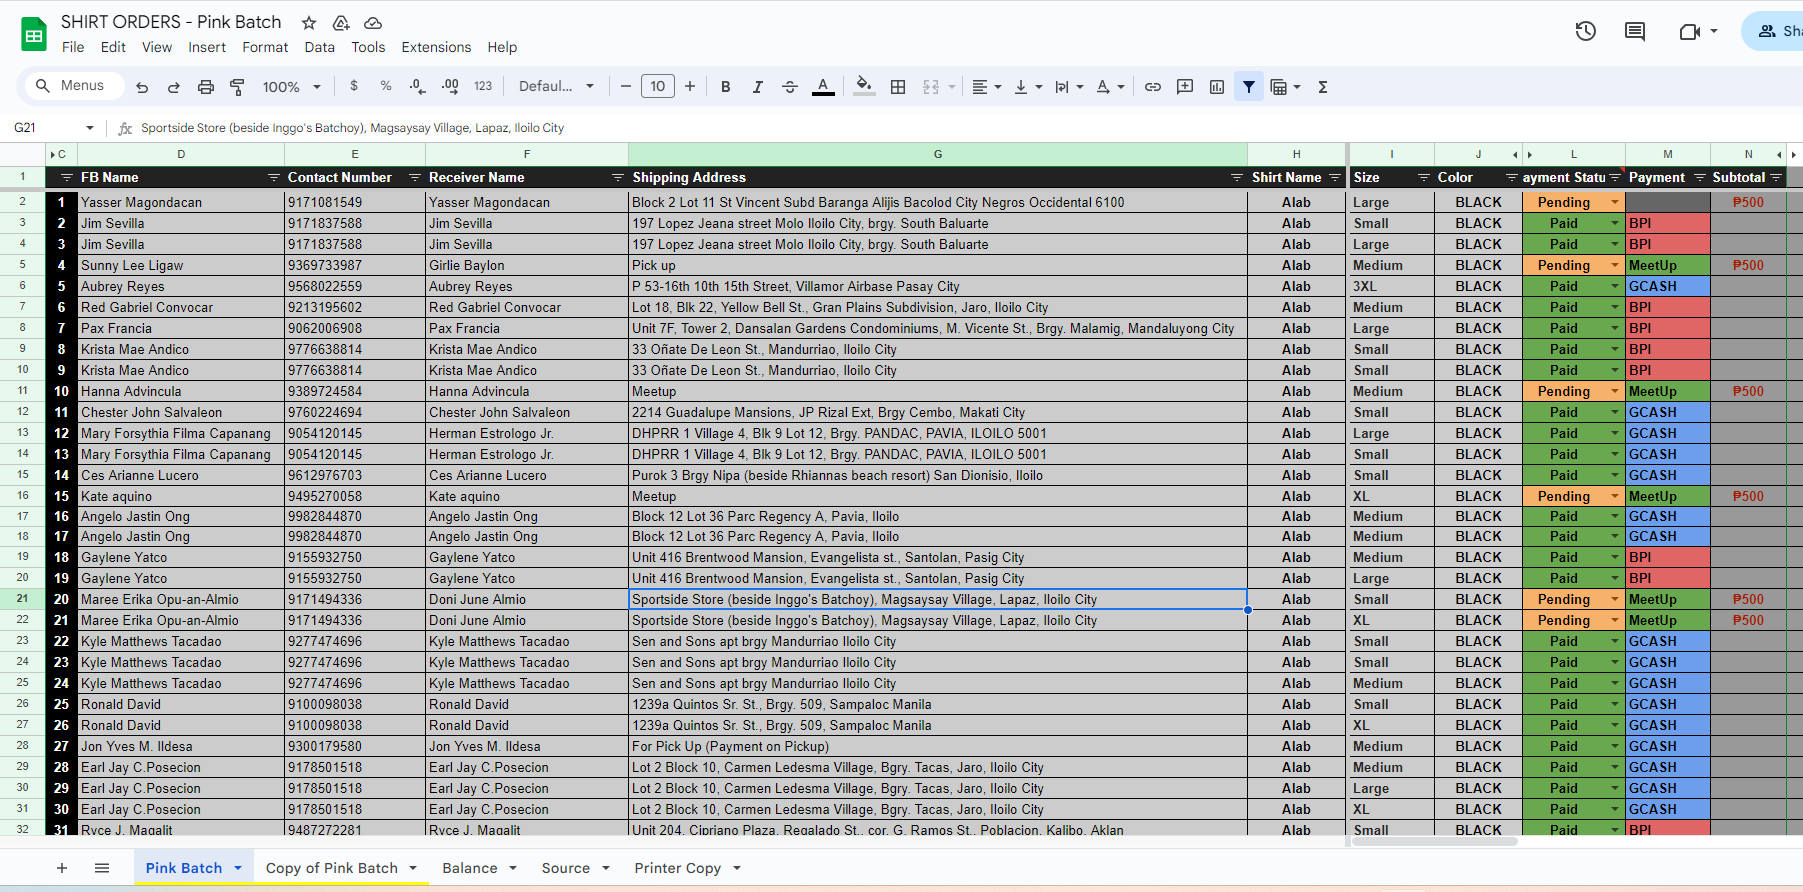The width and height of the screenshot is (1803, 892).
Task: Print the spreadsheet using toolbar printer icon
Action: point(206,87)
